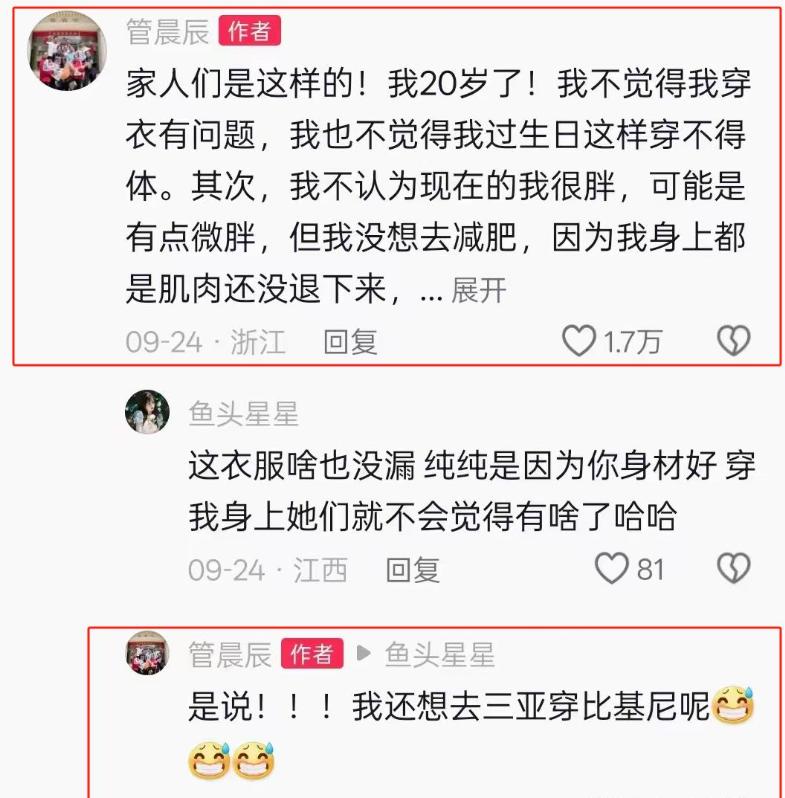Like the author's top comment with the heart icon
785x798 pixels.
tap(579, 340)
